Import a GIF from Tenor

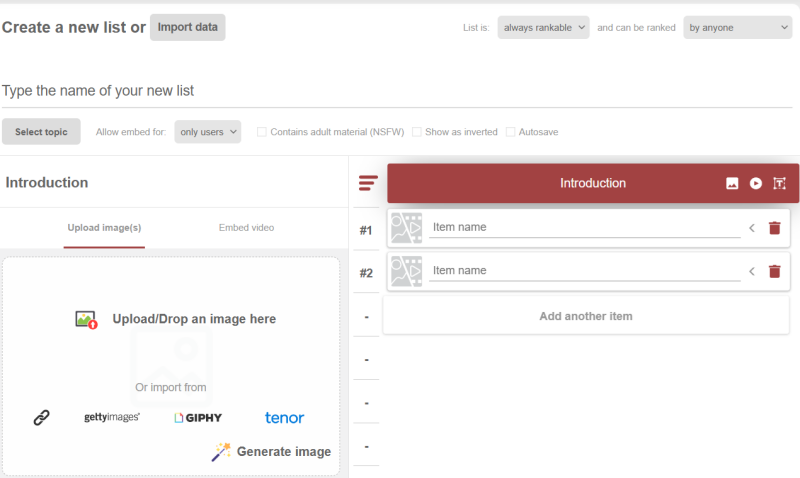pyautogui.click(x=284, y=418)
